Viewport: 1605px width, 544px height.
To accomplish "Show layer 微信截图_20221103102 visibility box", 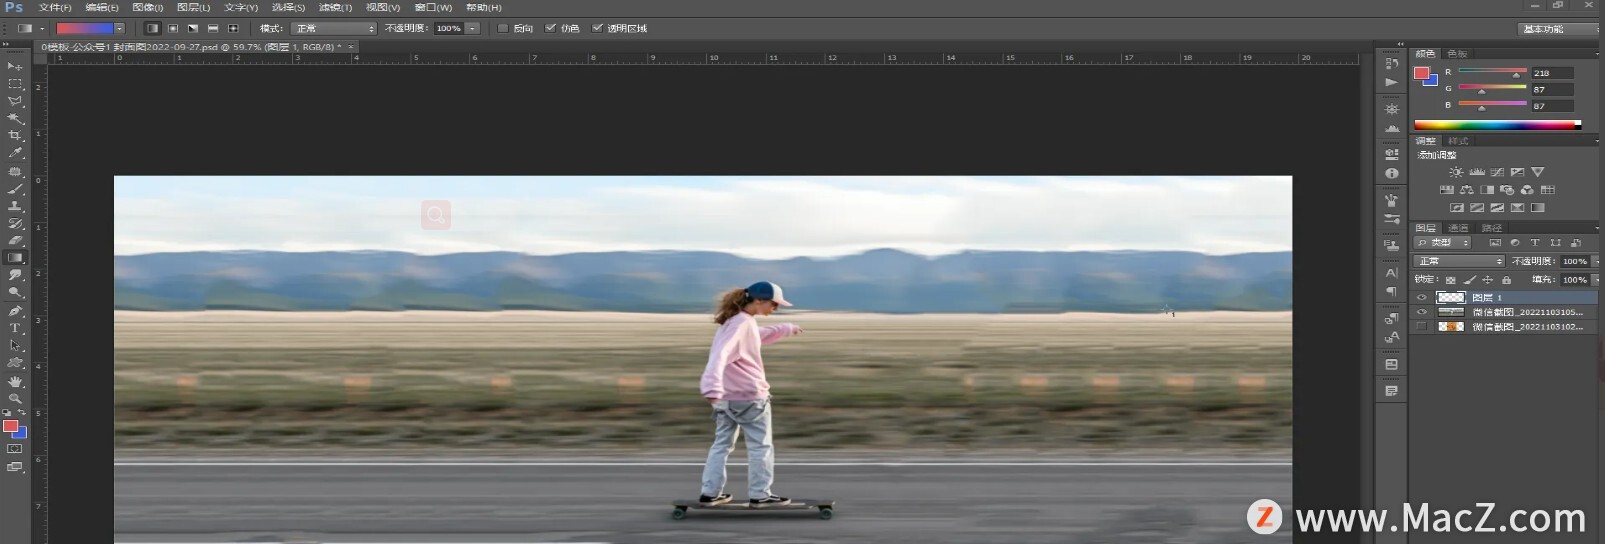I will tap(1421, 327).
